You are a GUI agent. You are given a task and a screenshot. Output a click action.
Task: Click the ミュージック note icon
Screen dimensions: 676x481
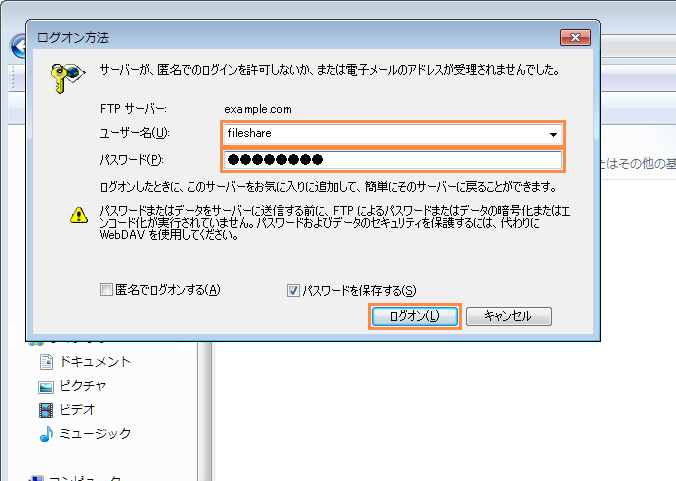click(x=46, y=434)
